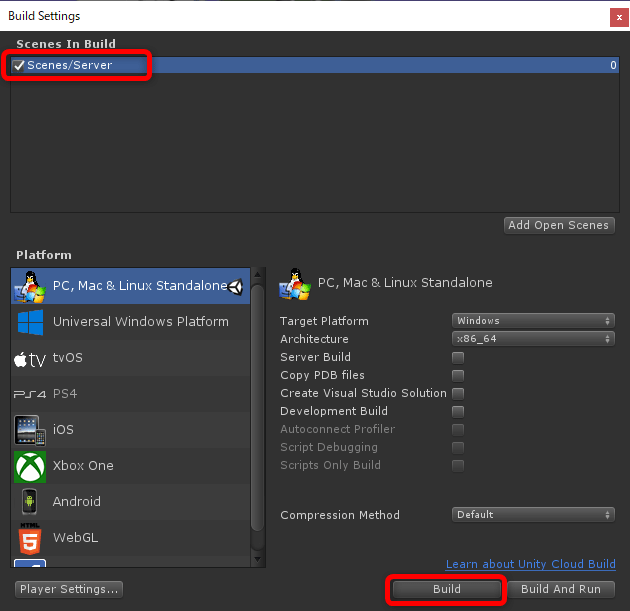
Task: Click the Android phone icon
Action: 29,501
